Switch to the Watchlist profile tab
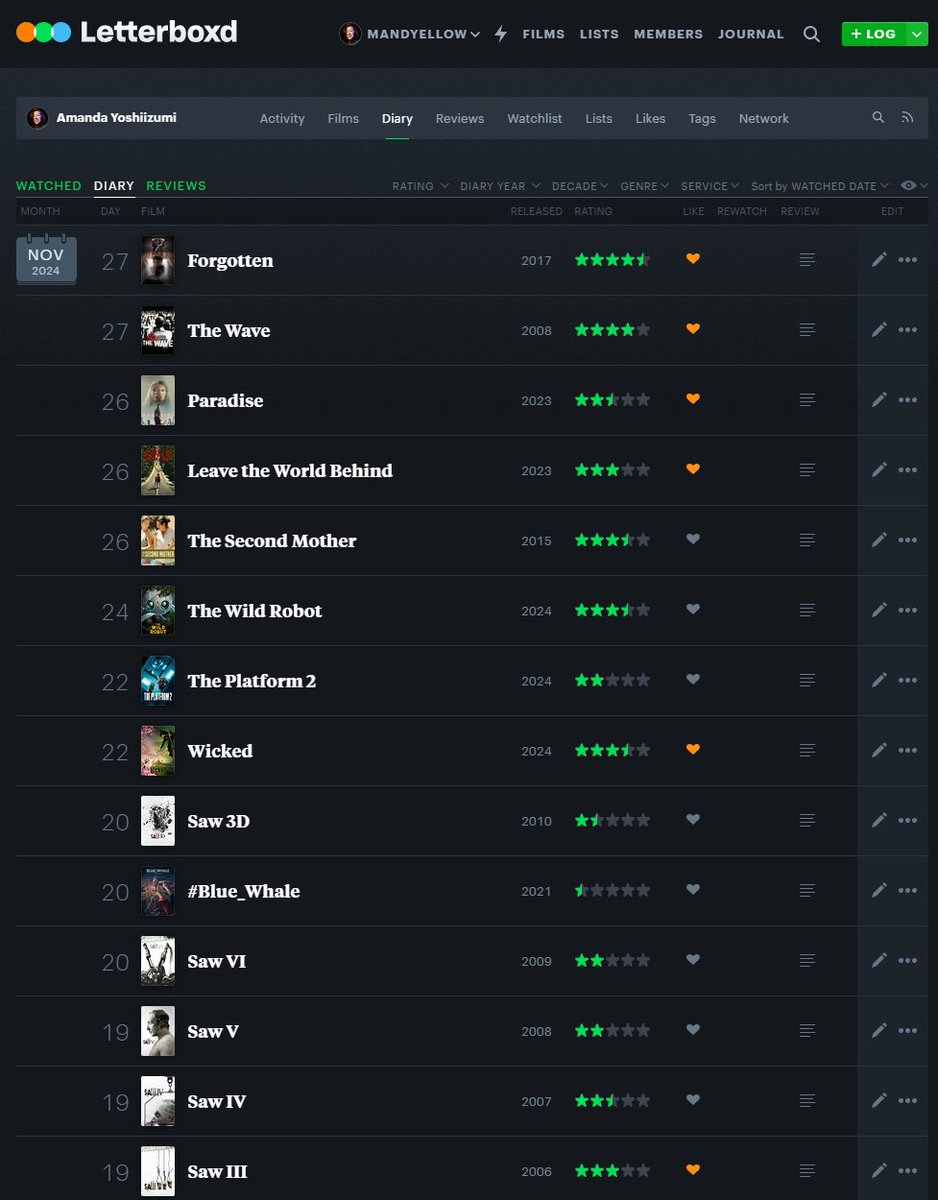The width and height of the screenshot is (938, 1200). point(534,118)
